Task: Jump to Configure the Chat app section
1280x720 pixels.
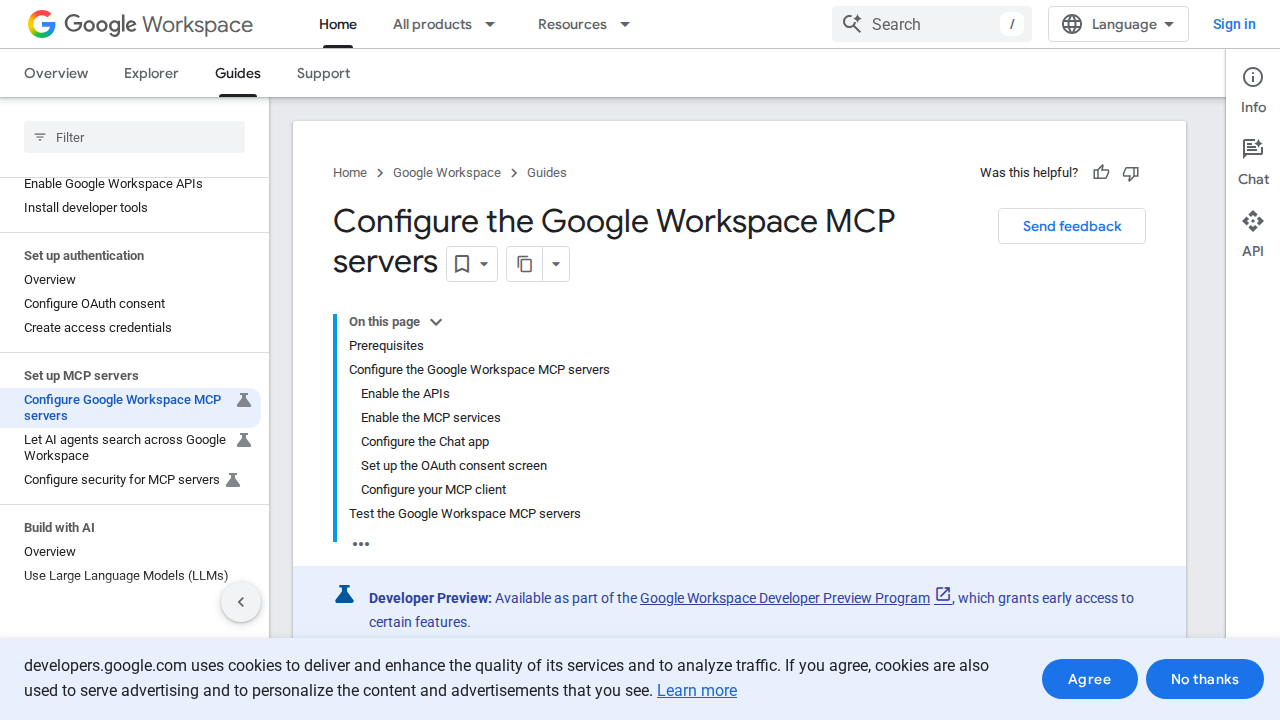Action: pyautogui.click(x=425, y=442)
